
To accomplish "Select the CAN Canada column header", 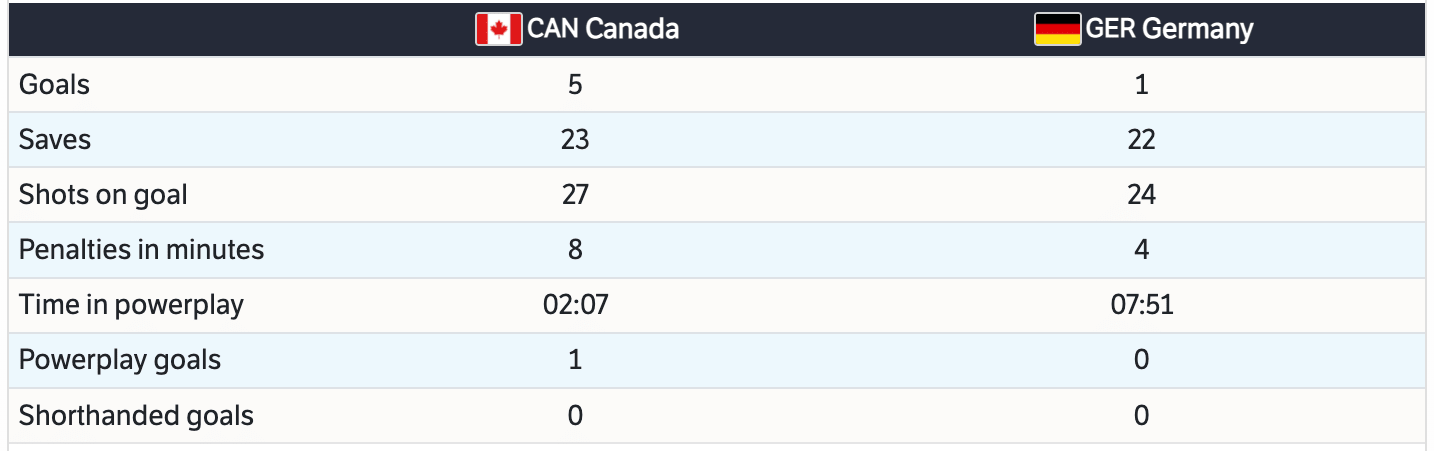I will [x=602, y=29].
